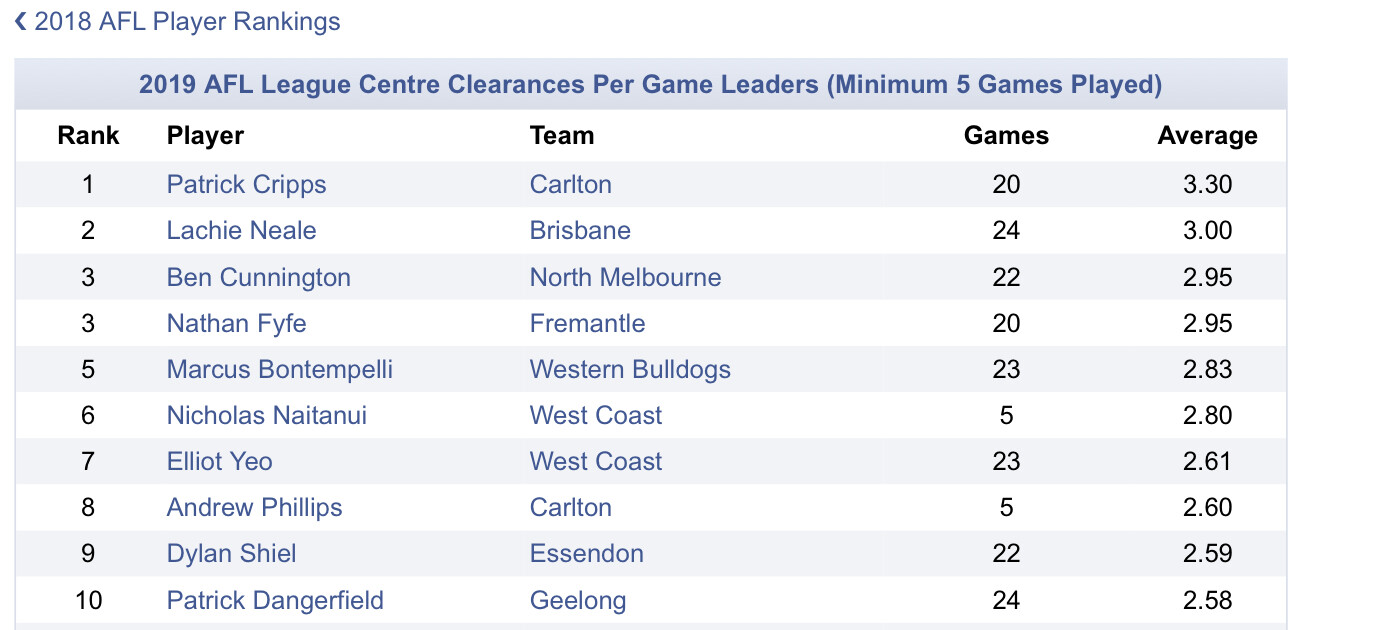Open Nathan Fyfe profile link
The height and width of the screenshot is (630, 1390).
point(236,323)
